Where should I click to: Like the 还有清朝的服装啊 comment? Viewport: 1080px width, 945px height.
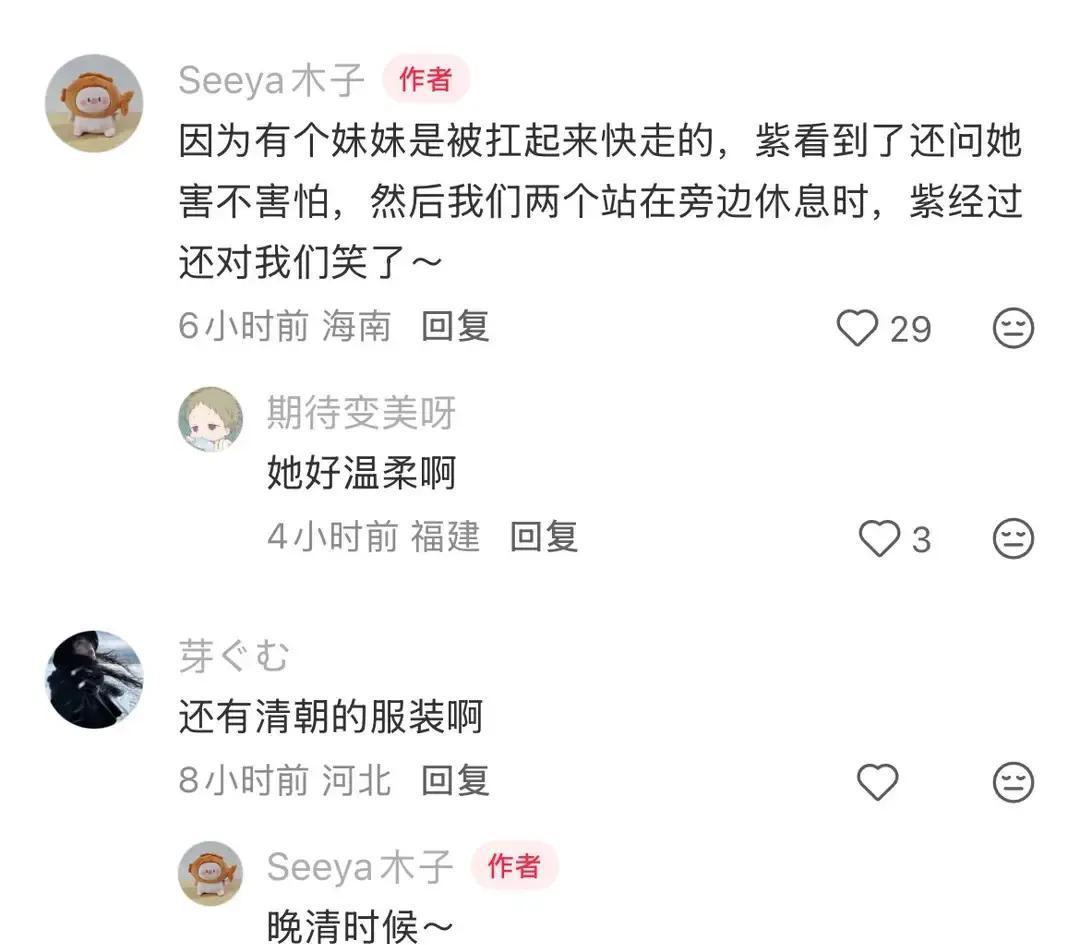tap(878, 782)
